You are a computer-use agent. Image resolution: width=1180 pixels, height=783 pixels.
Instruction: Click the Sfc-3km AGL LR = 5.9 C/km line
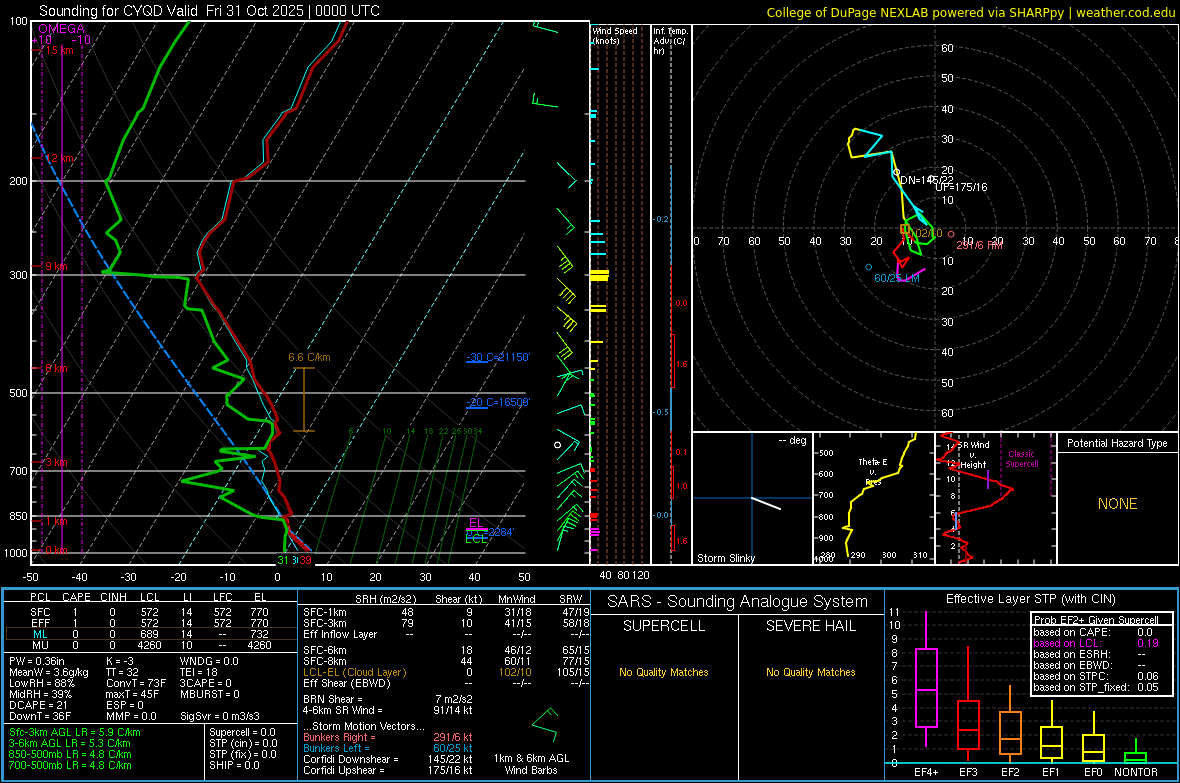[75, 732]
